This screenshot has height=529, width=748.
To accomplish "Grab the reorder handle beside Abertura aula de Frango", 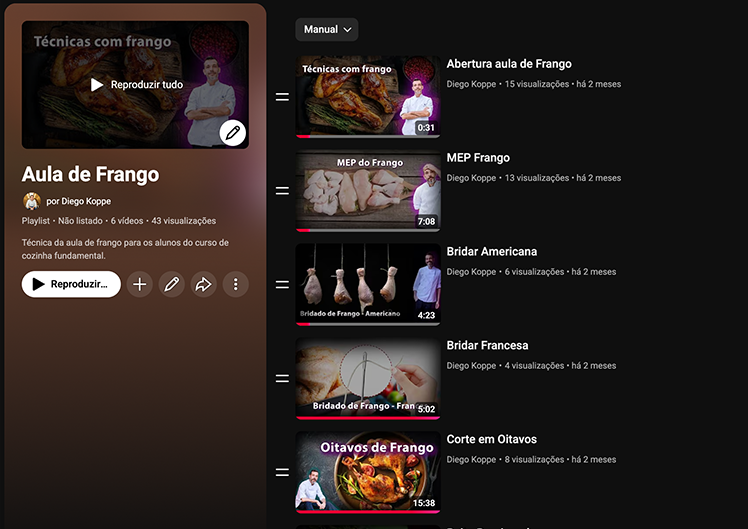I will click(282, 97).
